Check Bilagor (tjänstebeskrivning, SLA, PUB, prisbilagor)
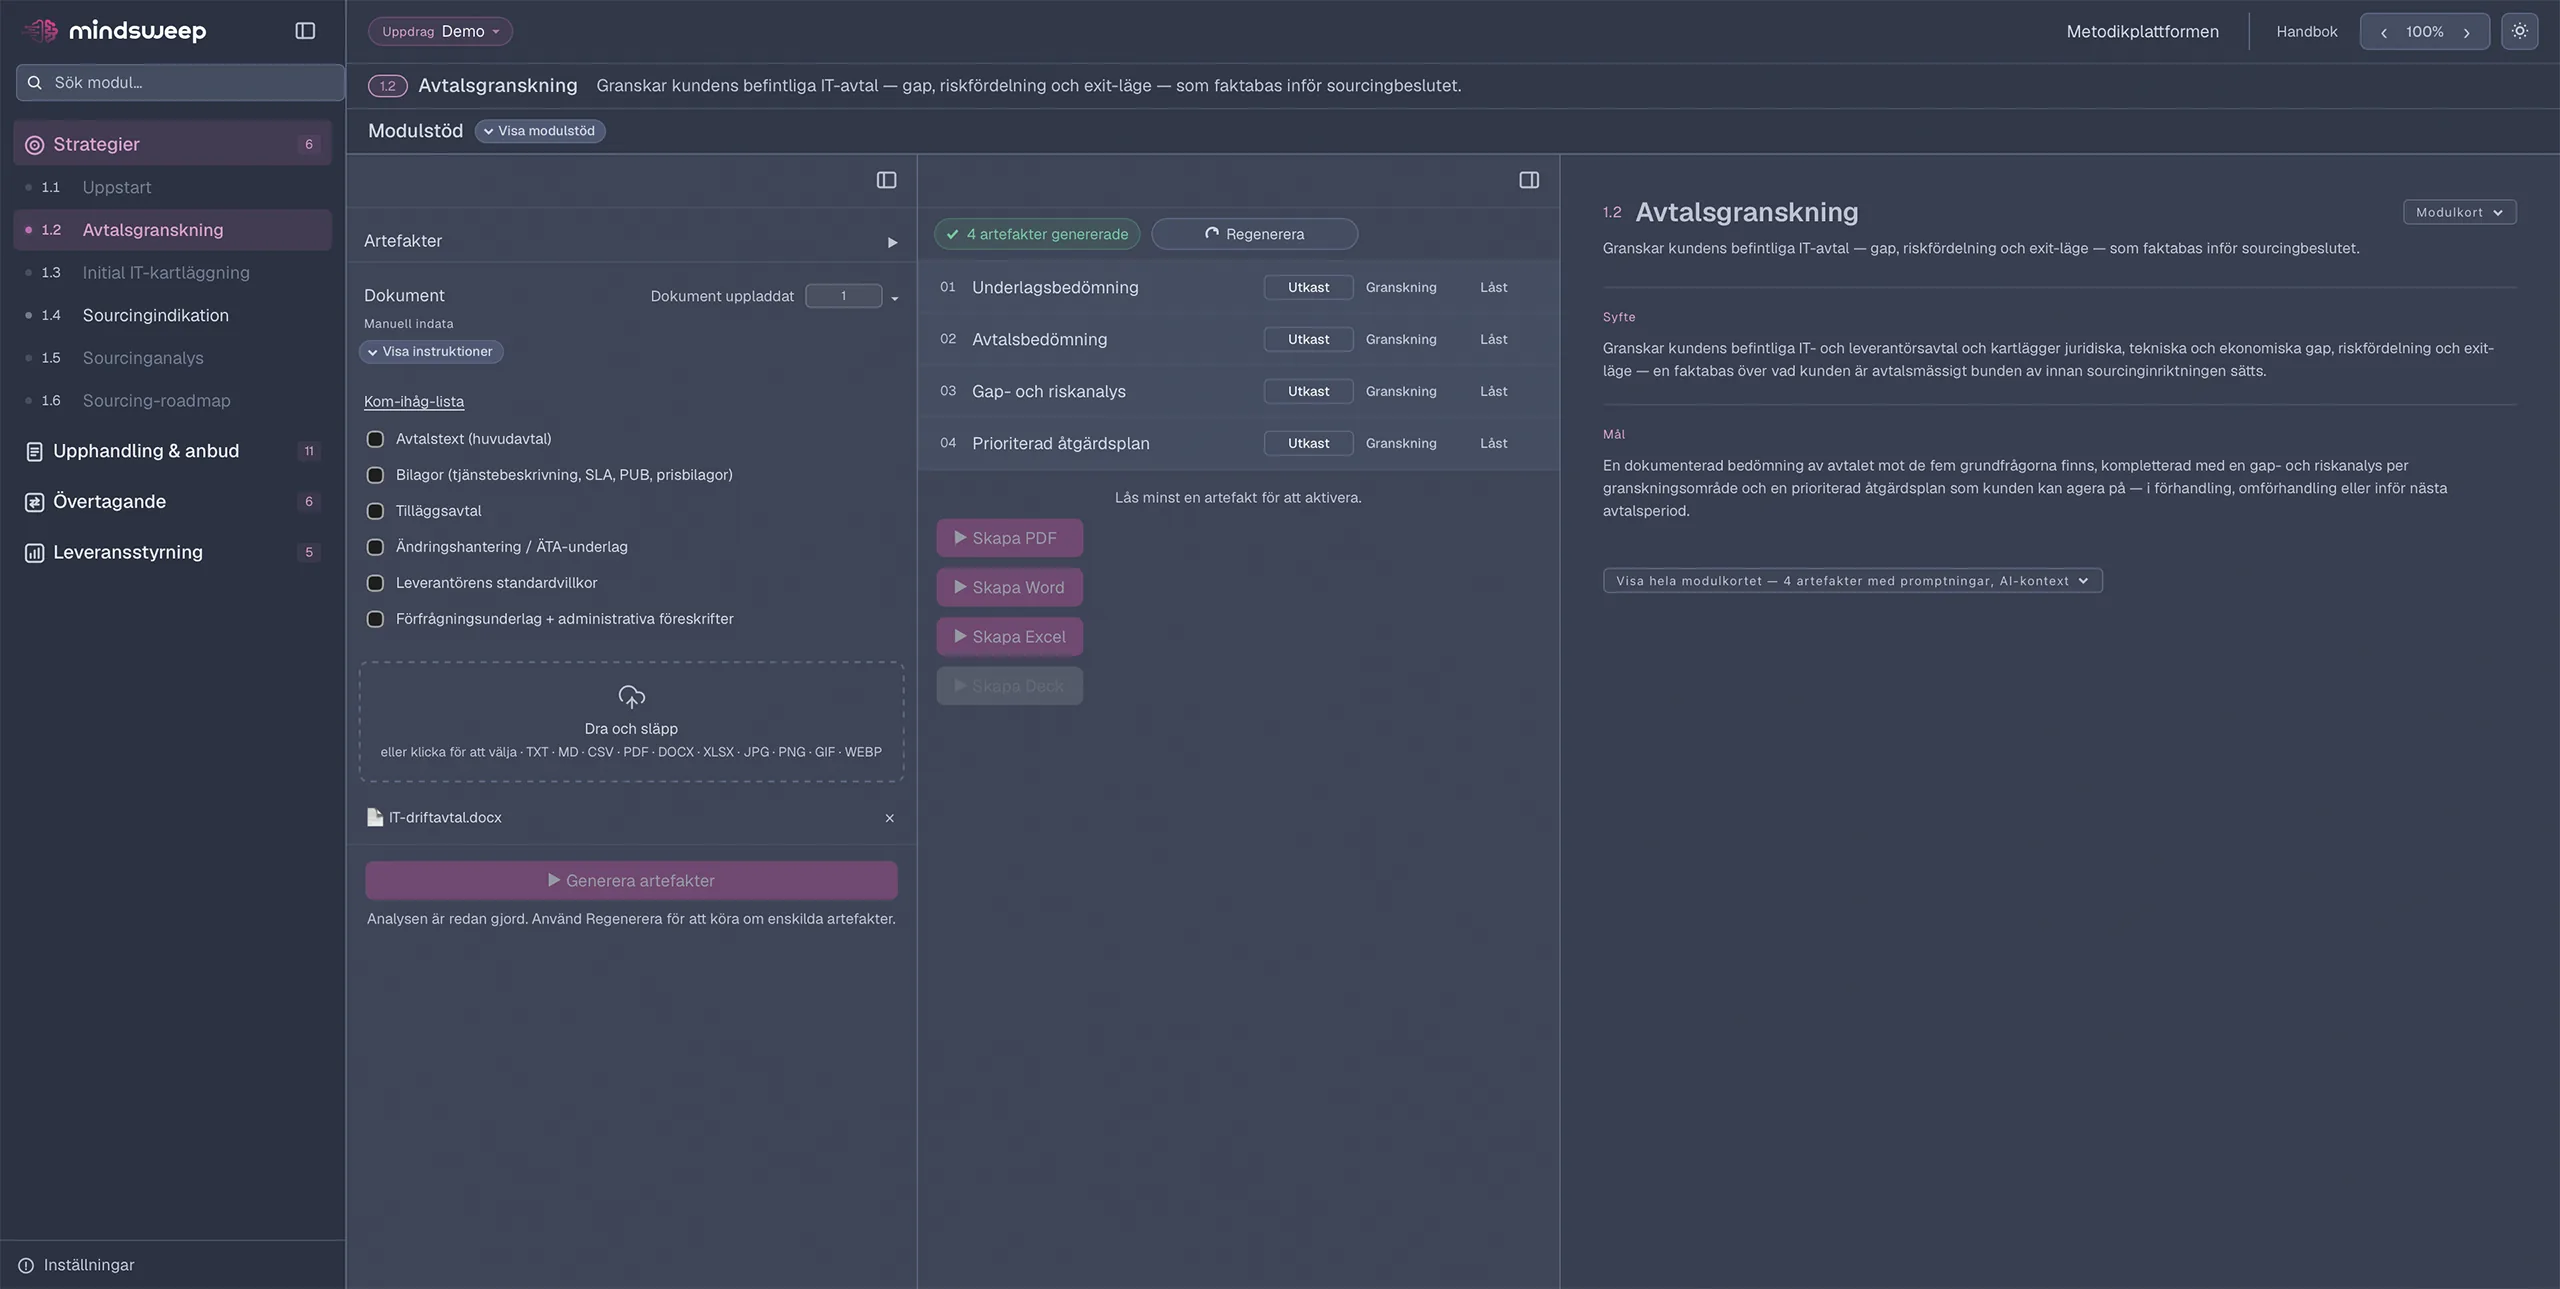Image resolution: width=2560 pixels, height=1289 pixels. [375, 475]
